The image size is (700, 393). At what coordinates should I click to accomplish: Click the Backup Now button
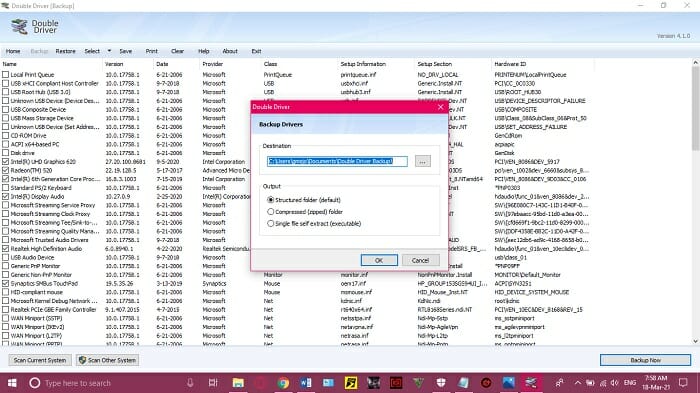pos(646,360)
